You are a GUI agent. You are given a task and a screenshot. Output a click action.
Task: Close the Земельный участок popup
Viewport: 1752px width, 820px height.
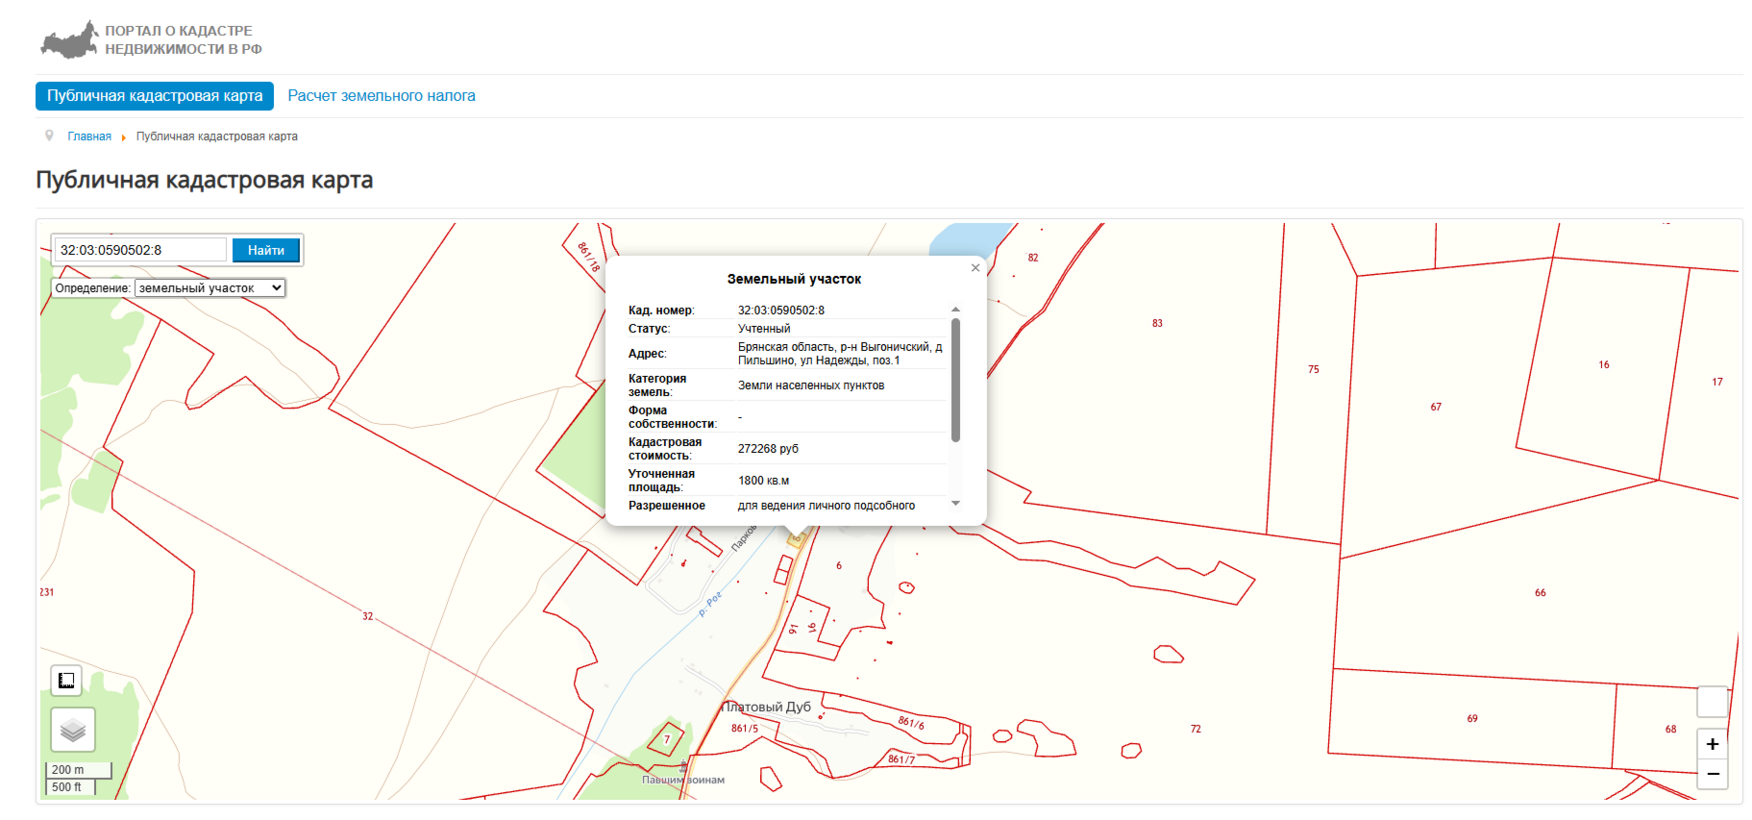[975, 268]
